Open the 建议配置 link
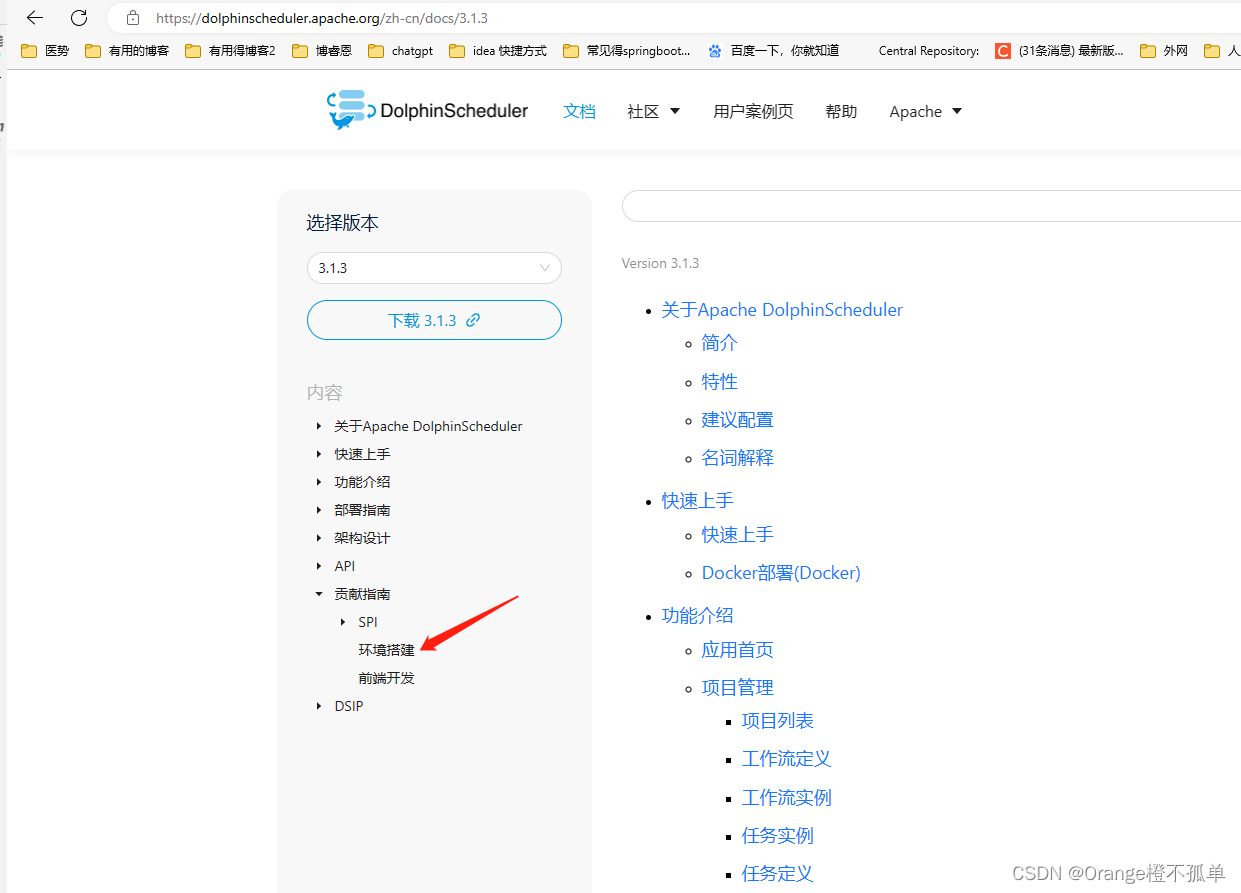 coord(737,420)
